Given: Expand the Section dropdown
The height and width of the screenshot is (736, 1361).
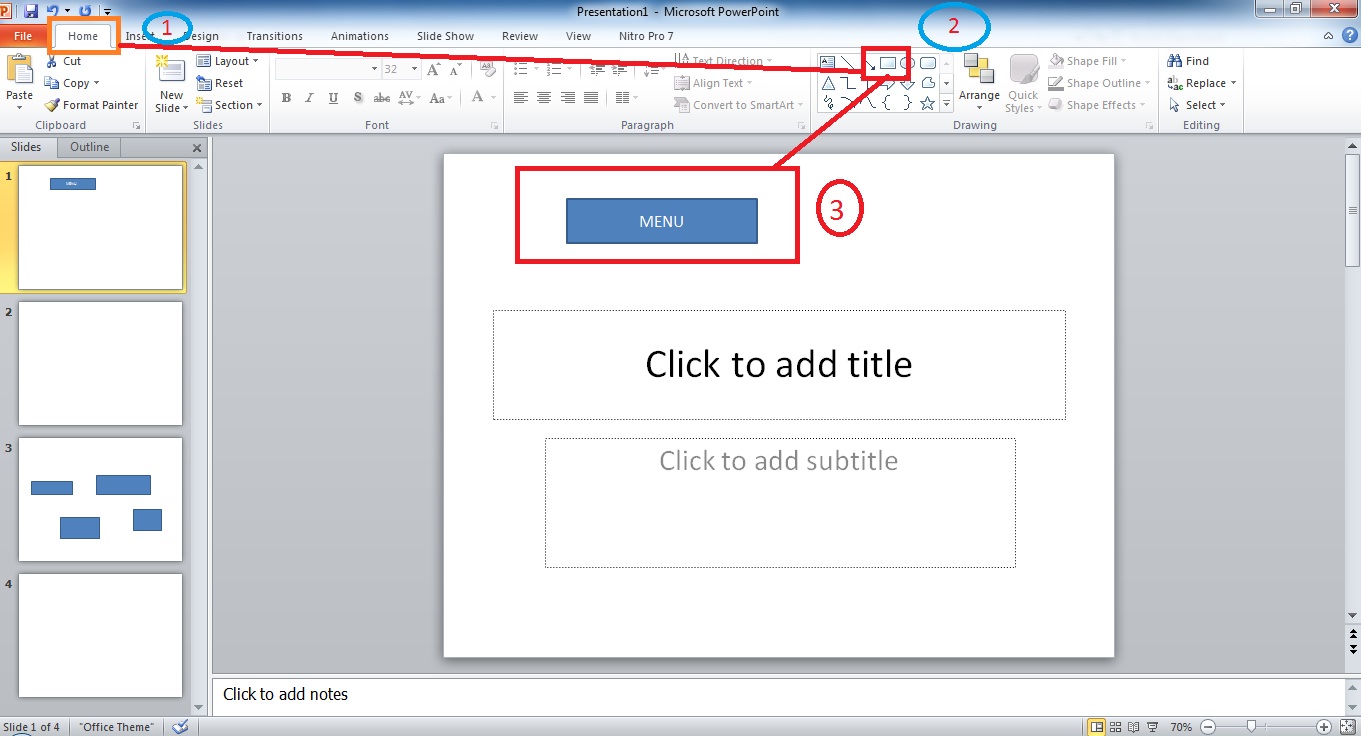Looking at the screenshot, I should (230, 105).
